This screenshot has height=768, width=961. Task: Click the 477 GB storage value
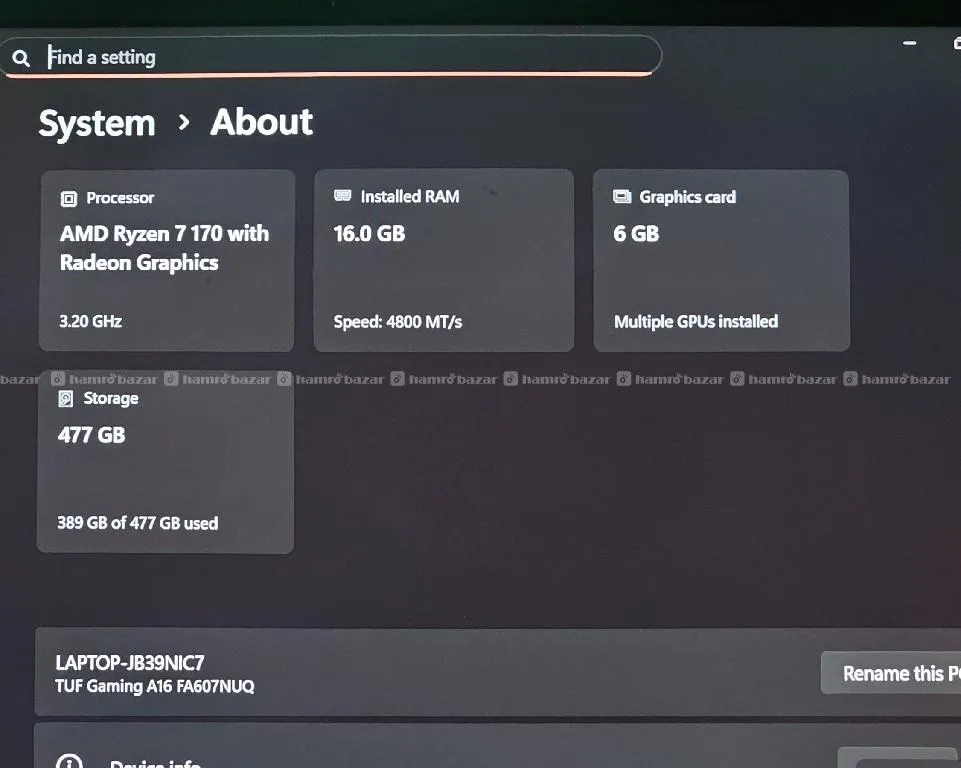click(x=91, y=435)
